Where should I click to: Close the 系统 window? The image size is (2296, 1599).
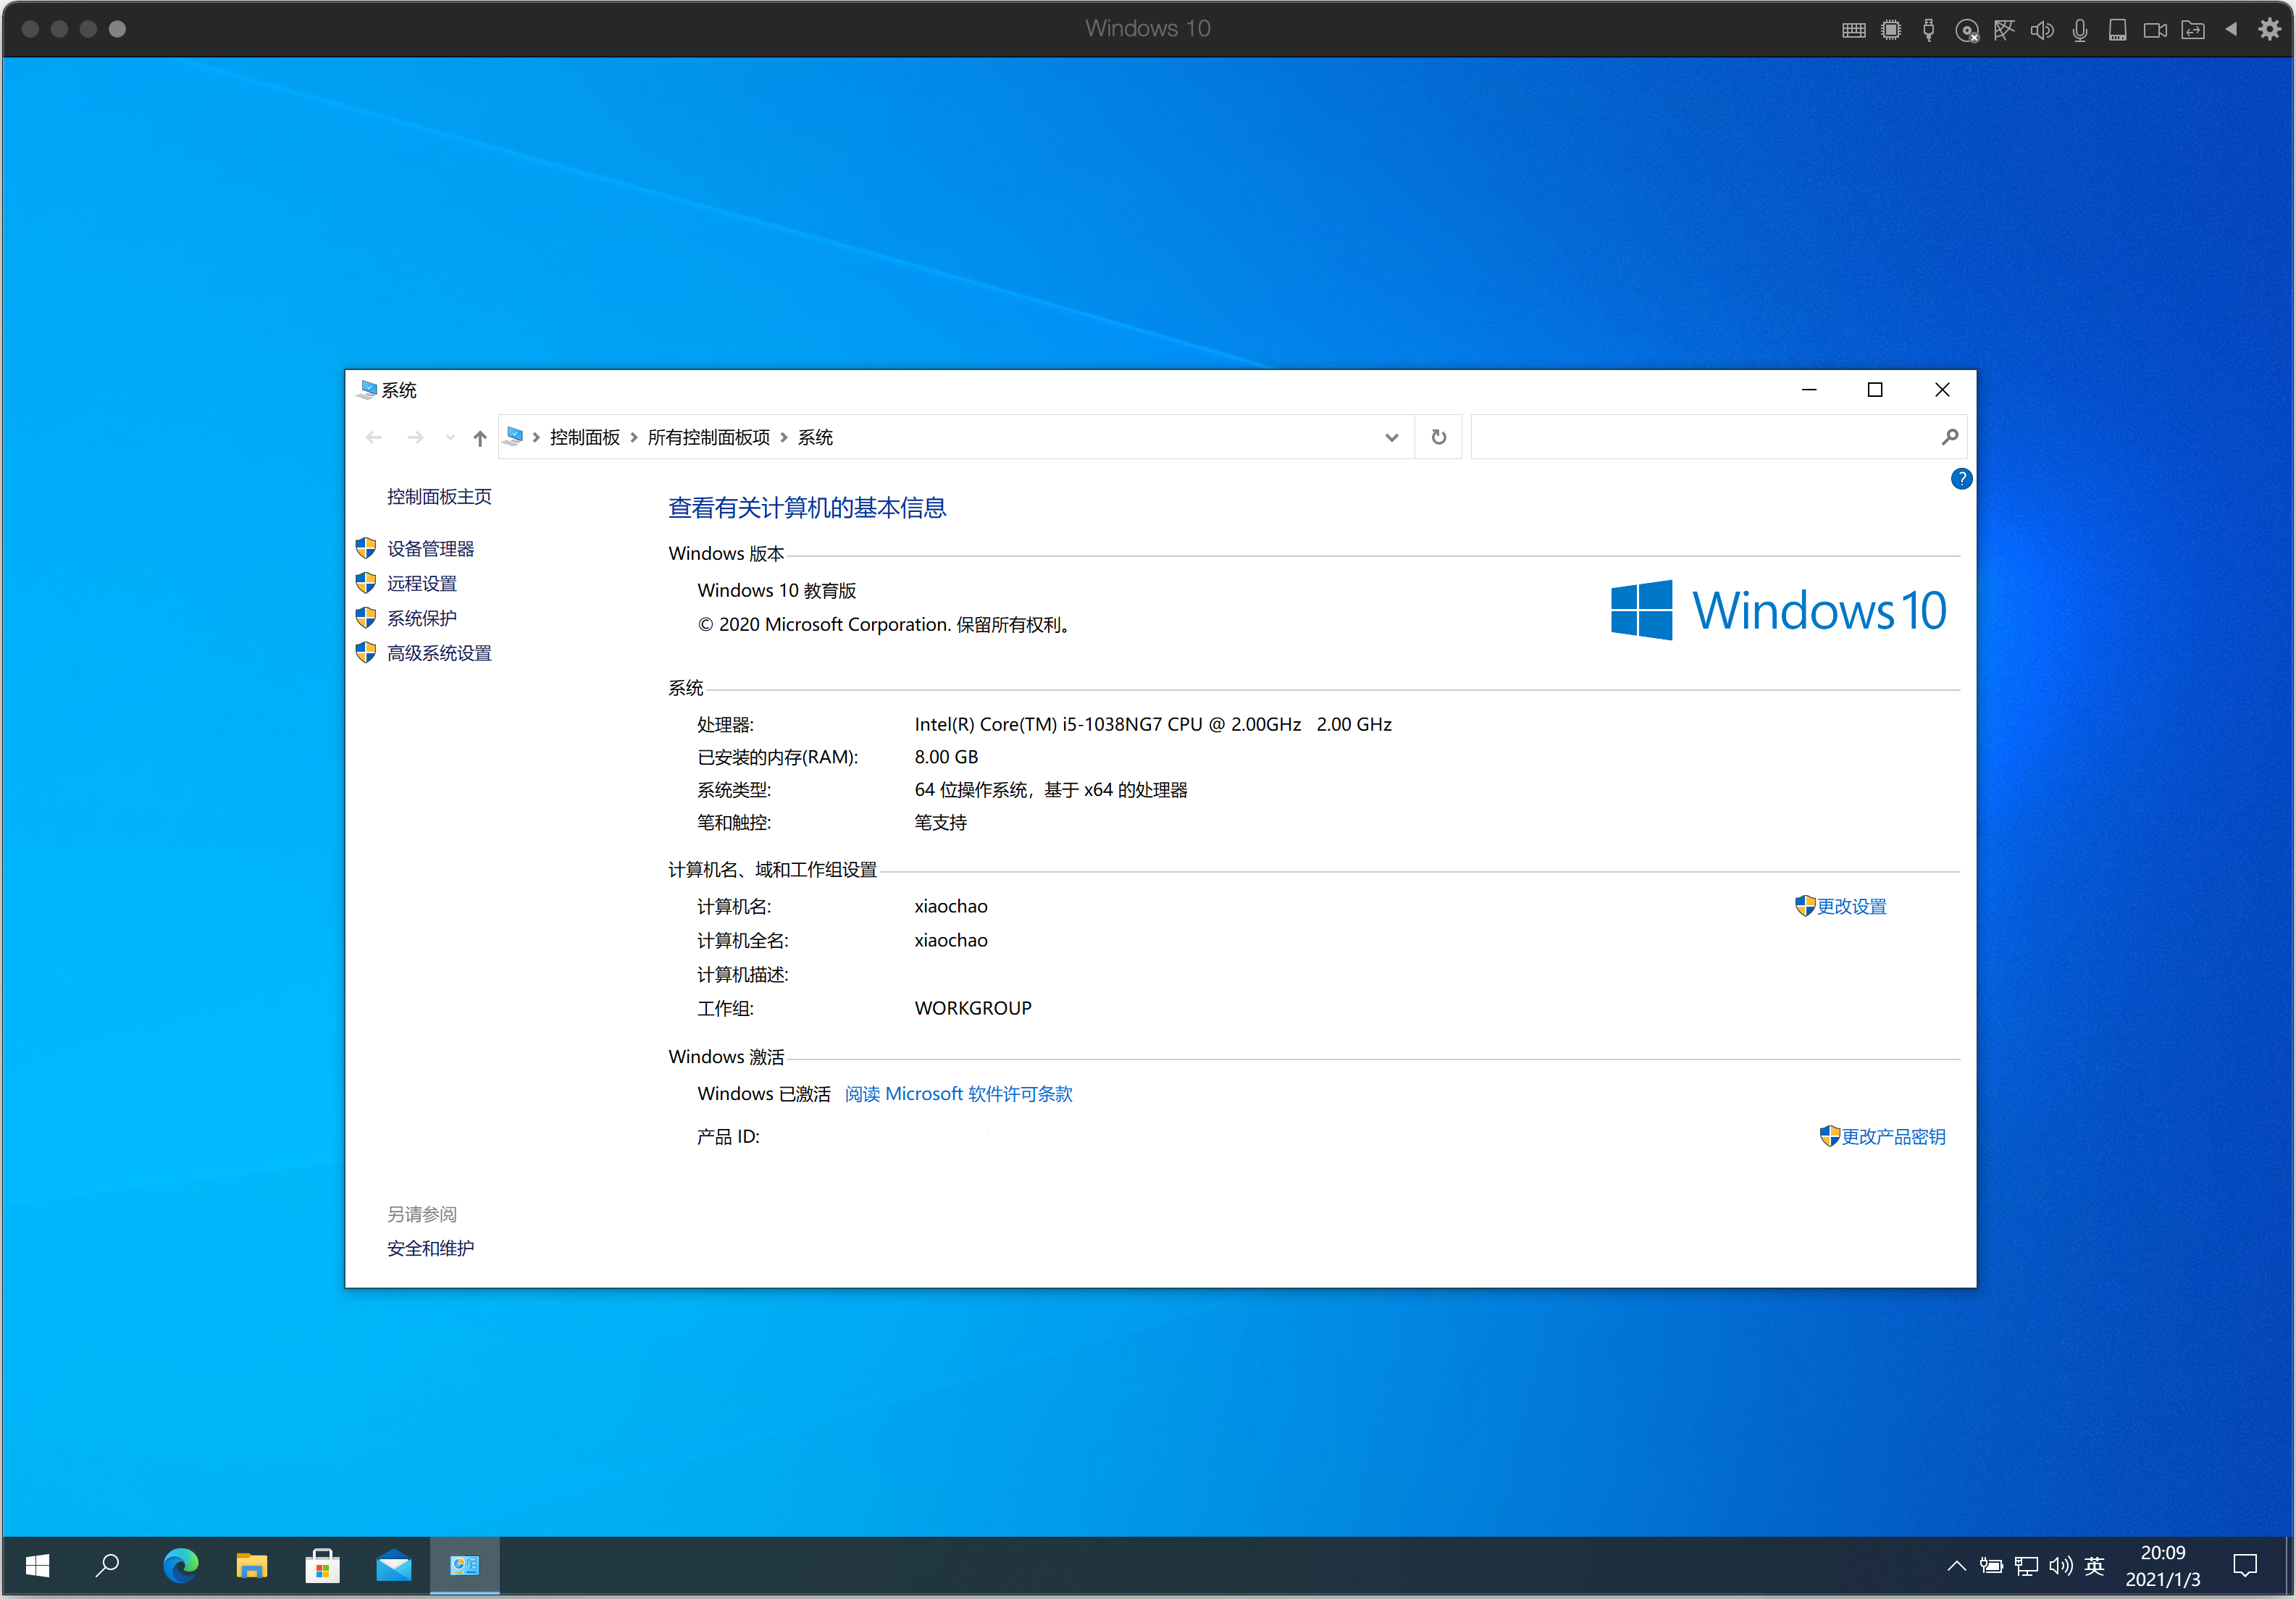[x=1942, y=390]
